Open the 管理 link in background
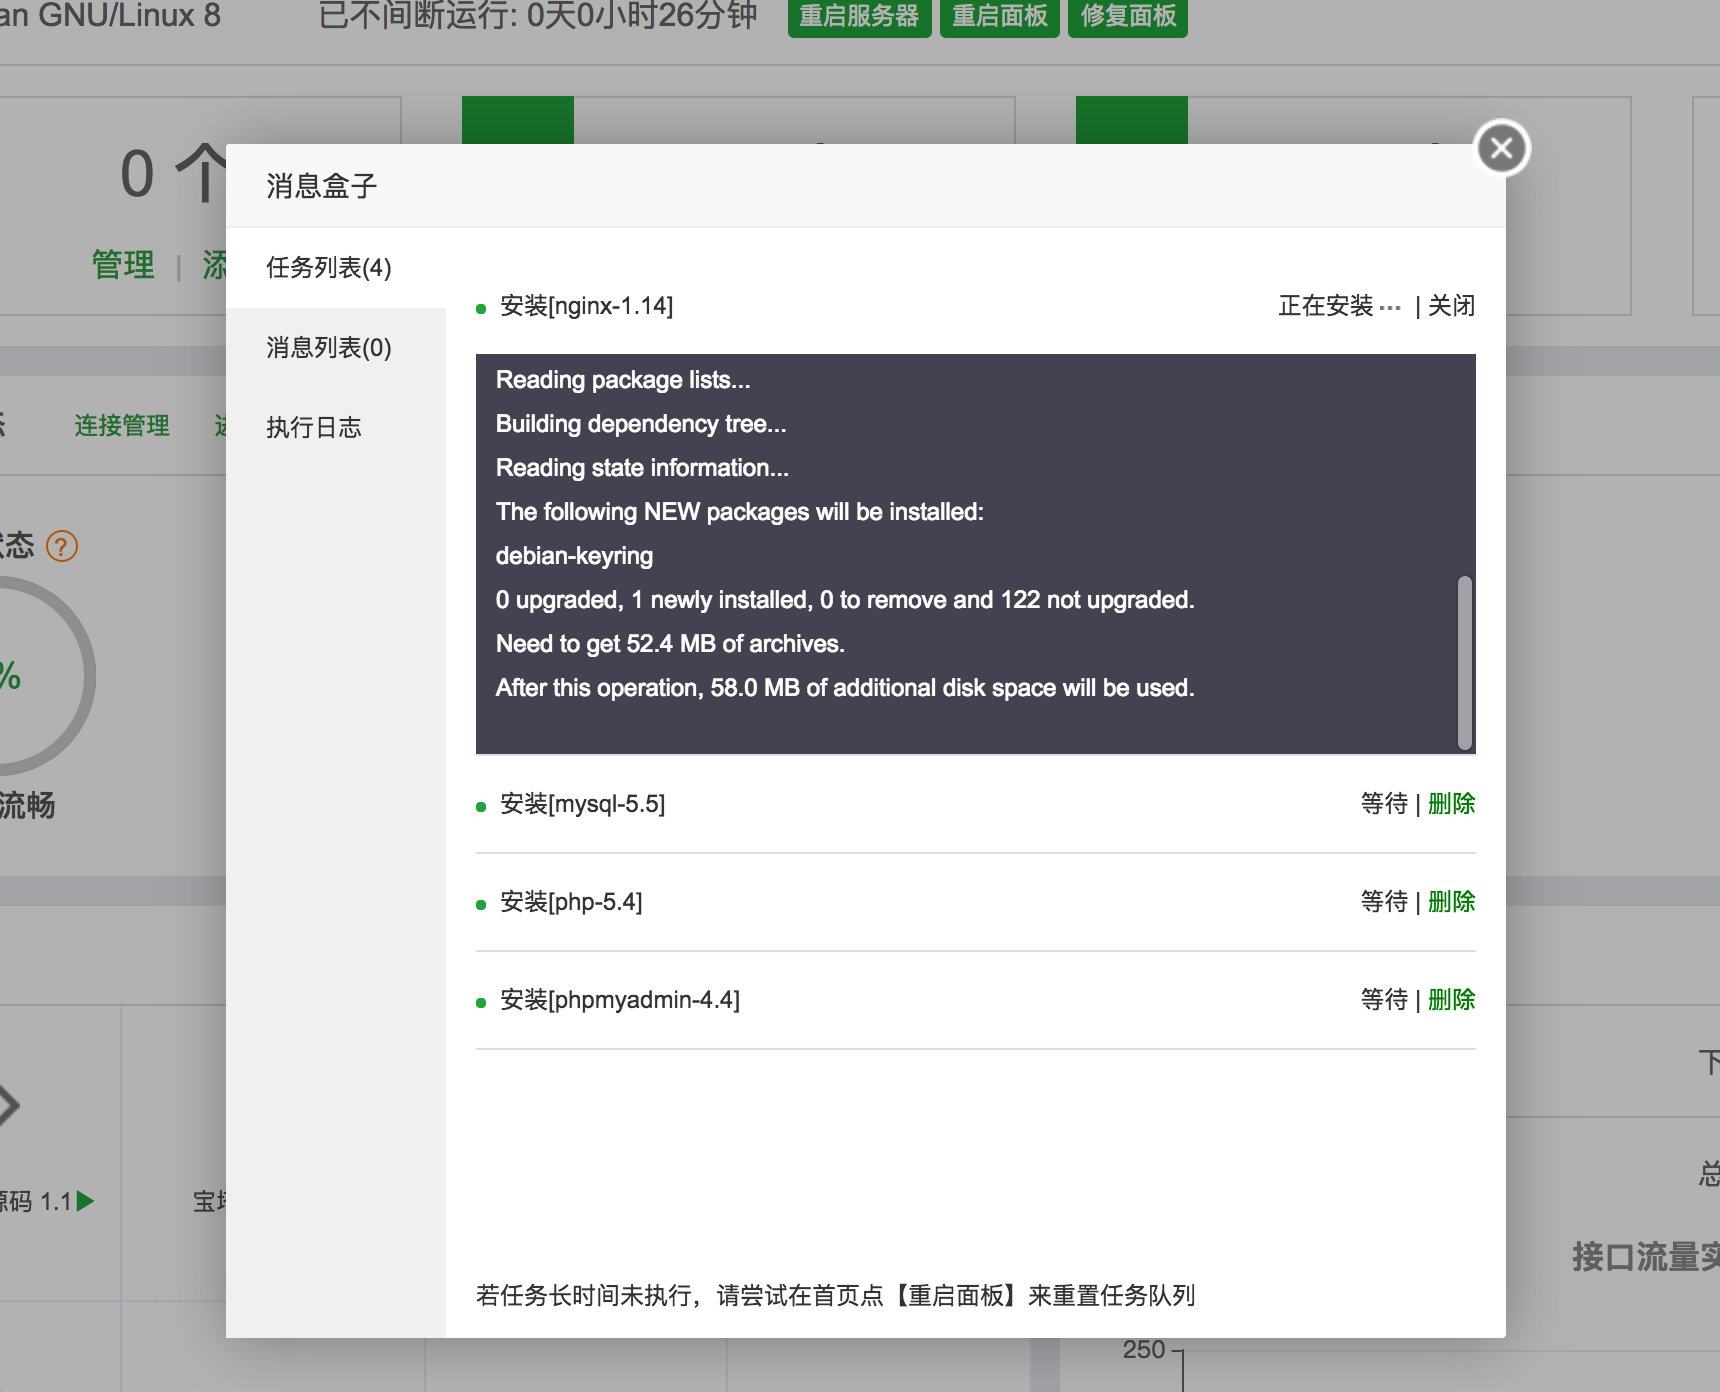The image size is (1720, 1392). point(123,265)
